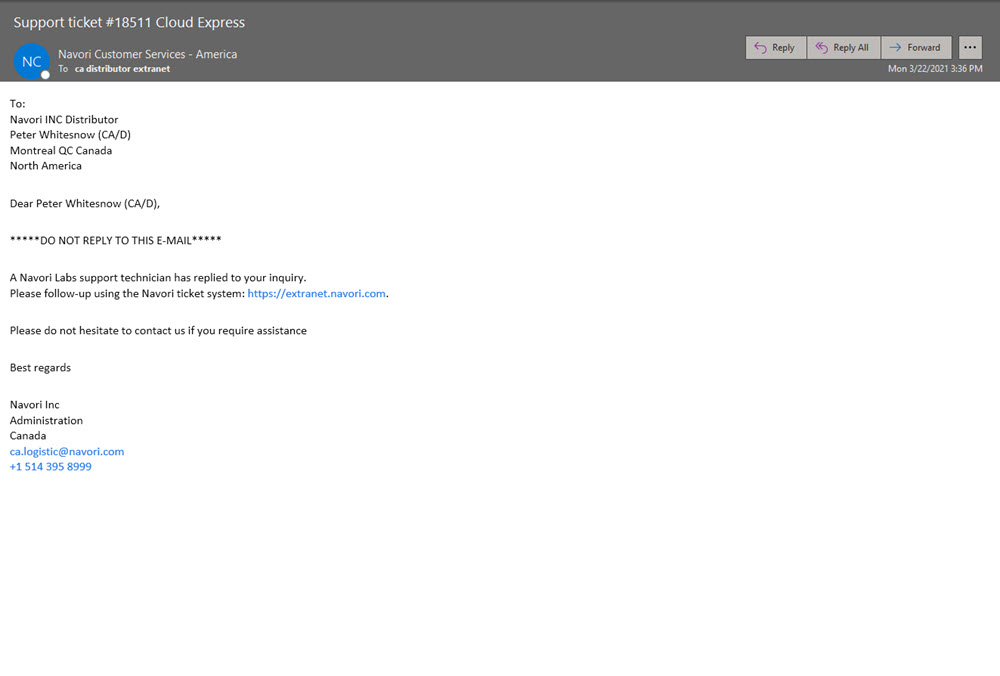Click the Navori Labs support technician sentence

pos(158,278)
